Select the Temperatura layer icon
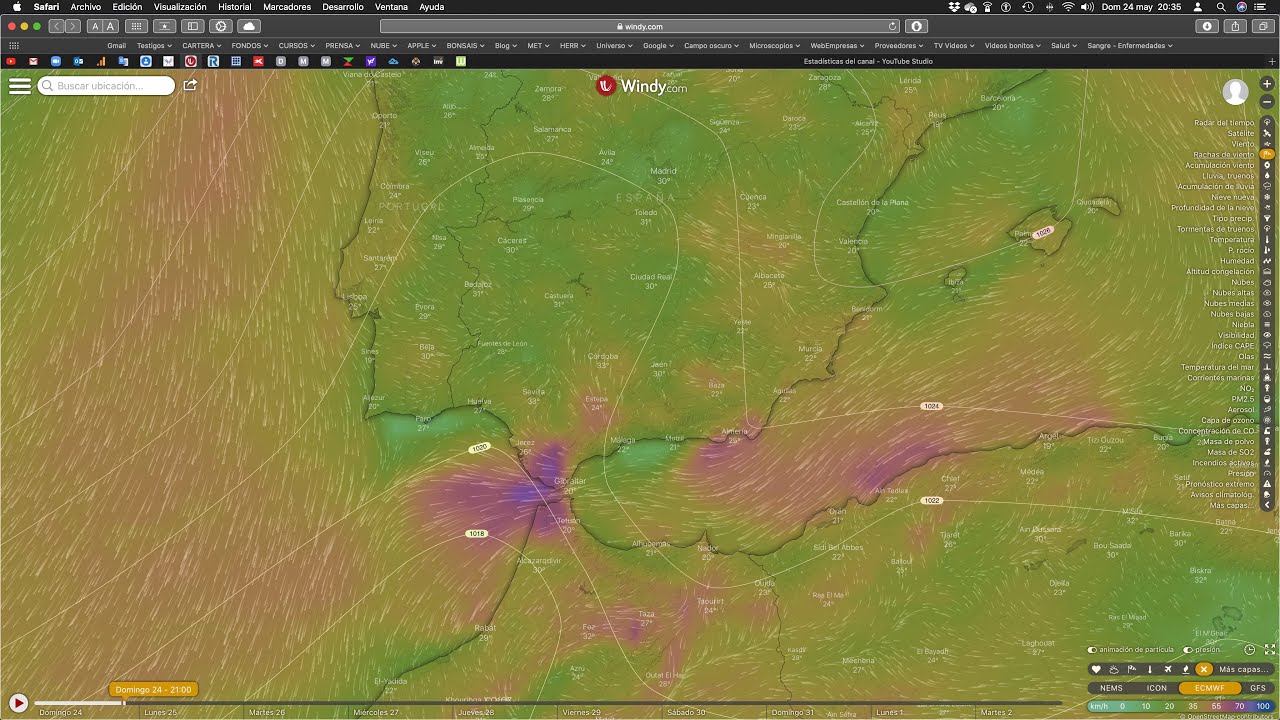 1267,240
